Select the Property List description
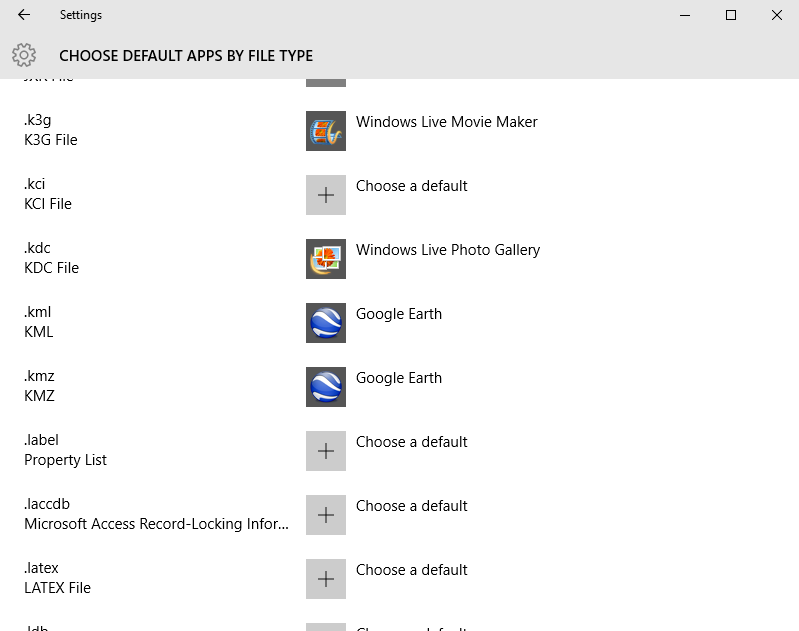The image size is (799, 631). point(65,460)
